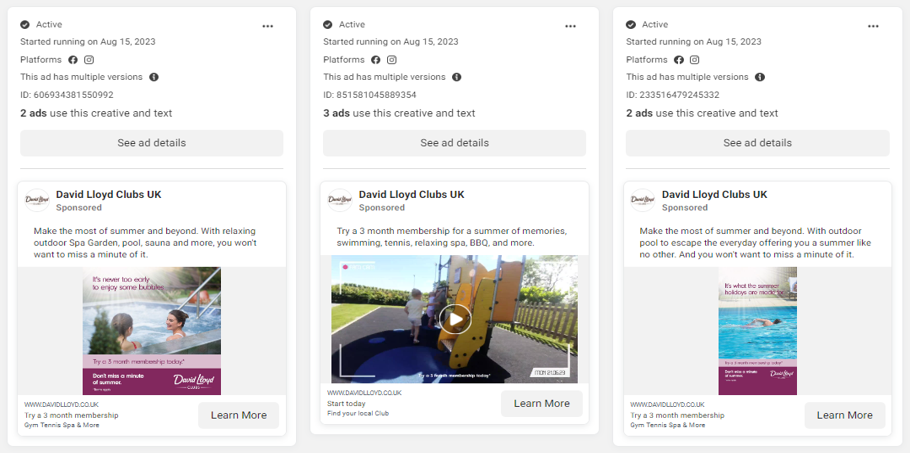This screenshot has width=910, height=453.
Task: Click Learn More on the Spa Garden ad
Action: (x=239, y=415)
